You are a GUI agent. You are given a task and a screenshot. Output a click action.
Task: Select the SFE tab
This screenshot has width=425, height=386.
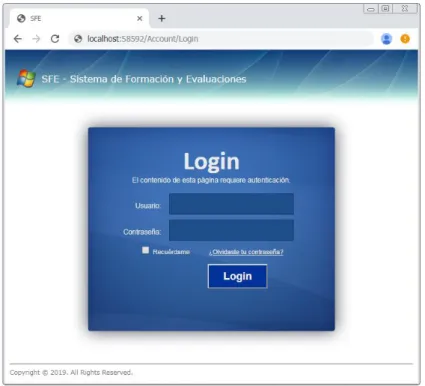tap(79, 19)
